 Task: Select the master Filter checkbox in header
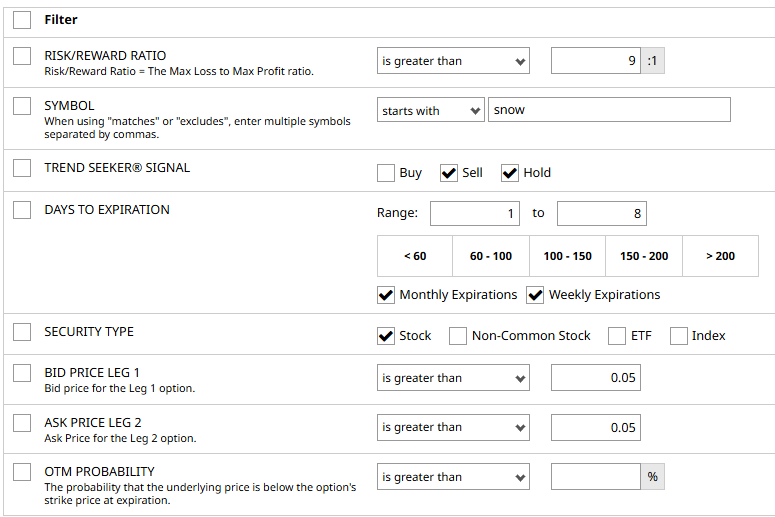pyautogui.click(x=22, y=19)
